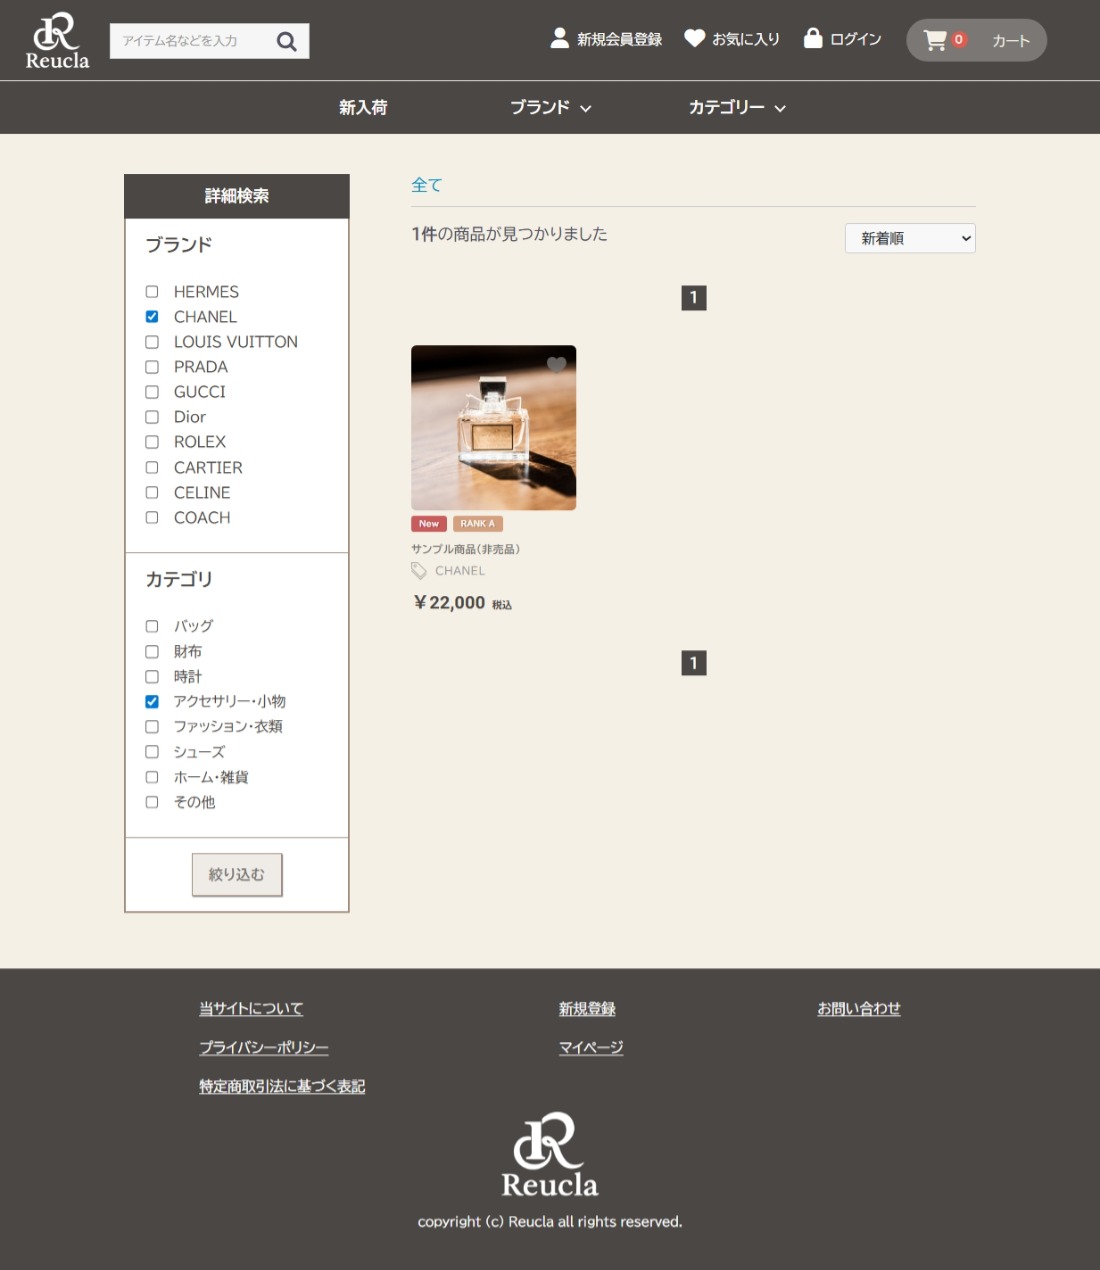The width and height of the screenshot is (1100, 1270).
Task: Click the 絞り込む filter button
Action: click(237, 874)
